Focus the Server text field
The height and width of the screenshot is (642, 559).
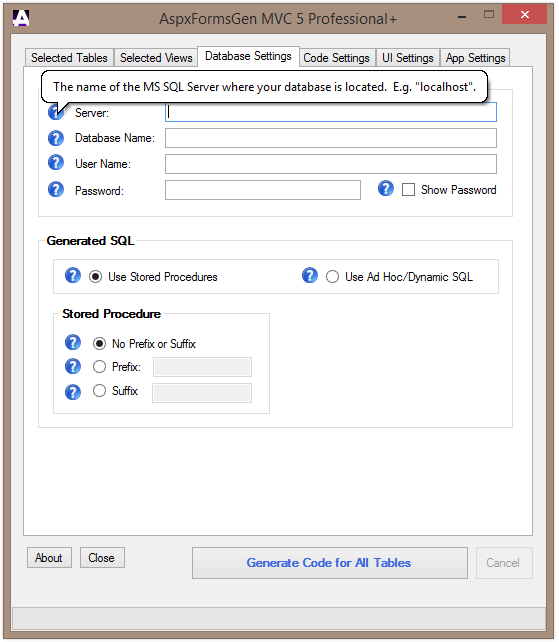[331, 112]
